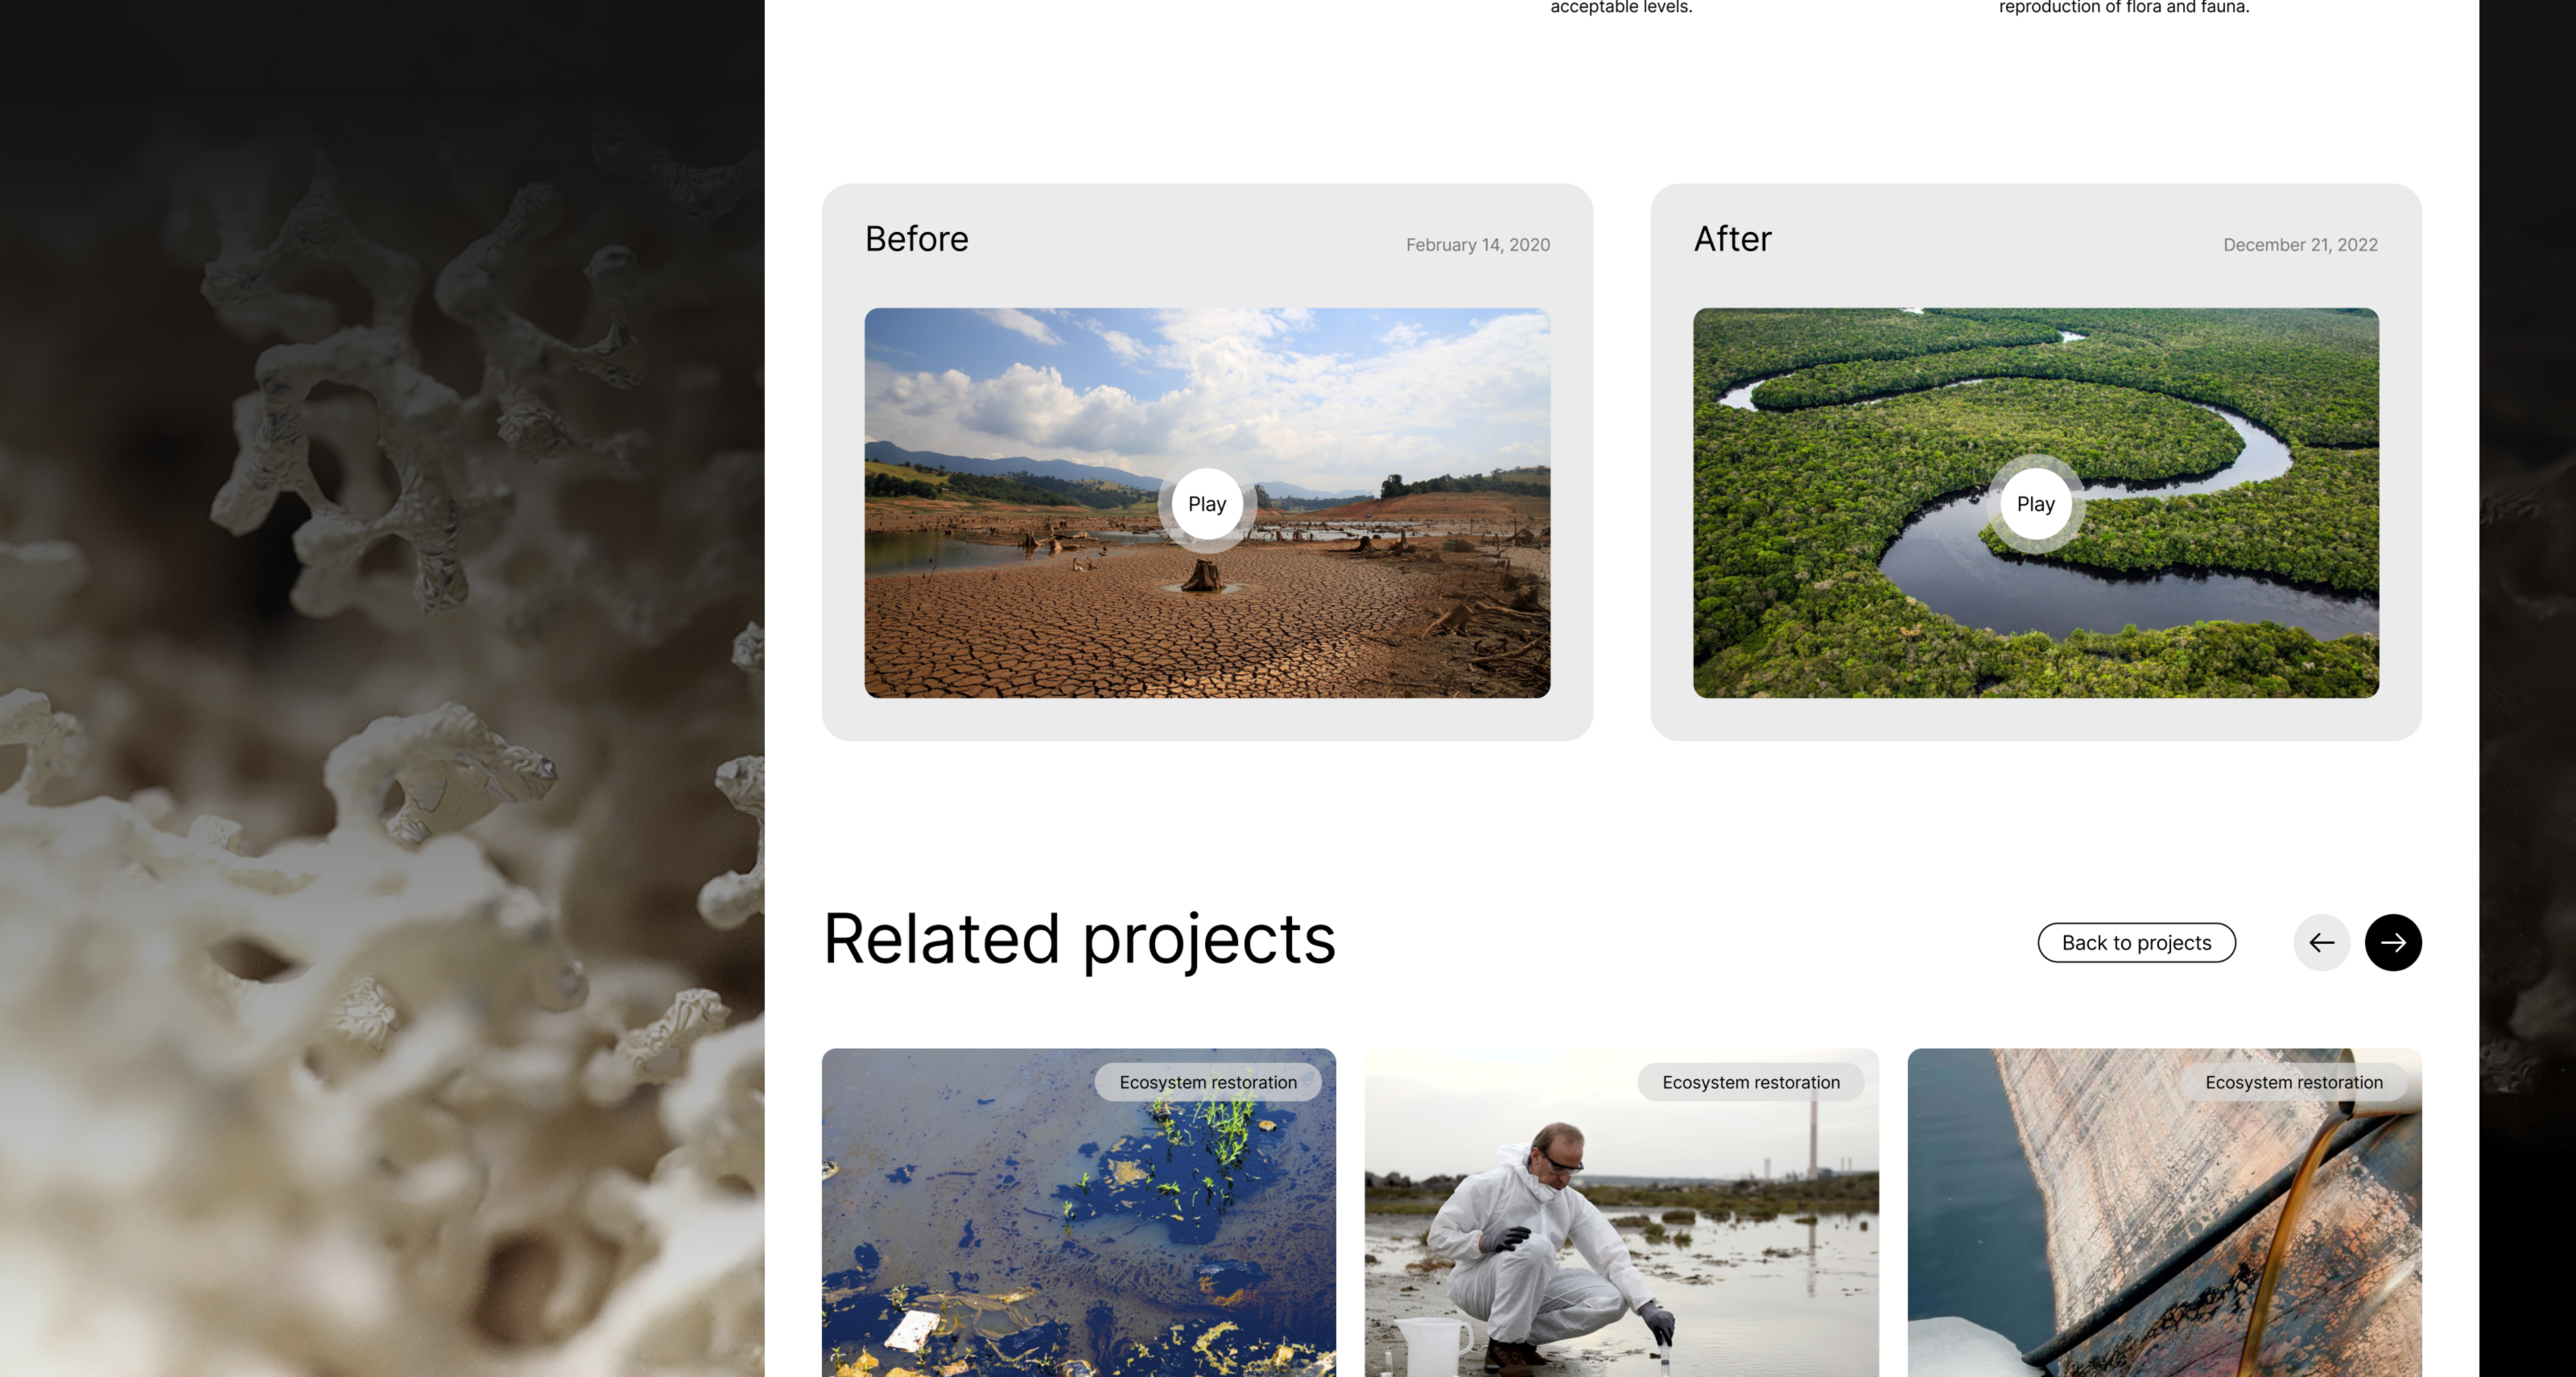Click the After card heading
The height and width of the screenshot is (1377, 2576).
1732,239
